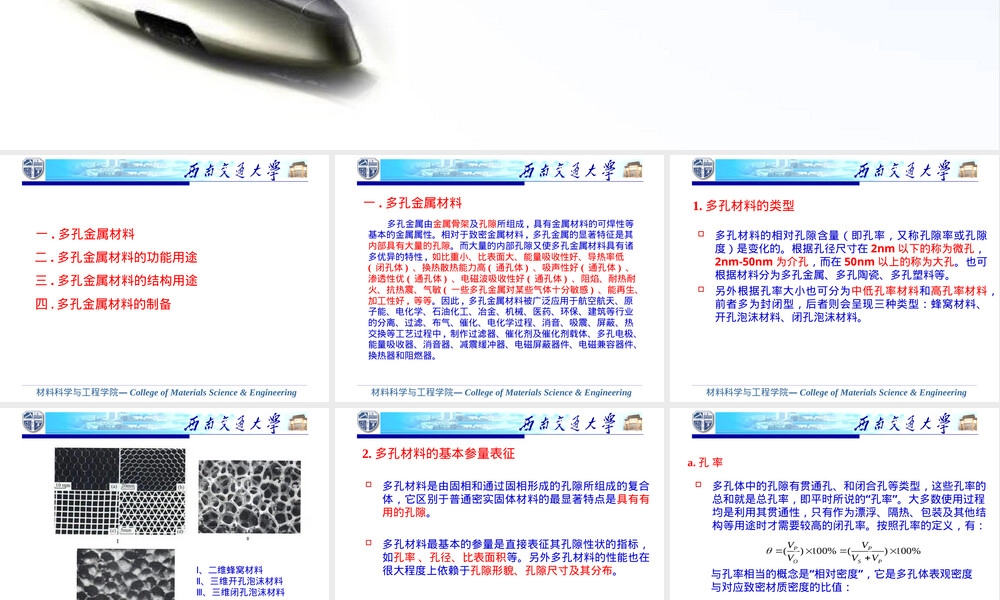
Task: Click the building icon on the outline slide header
Action: (x=298, y=170)
